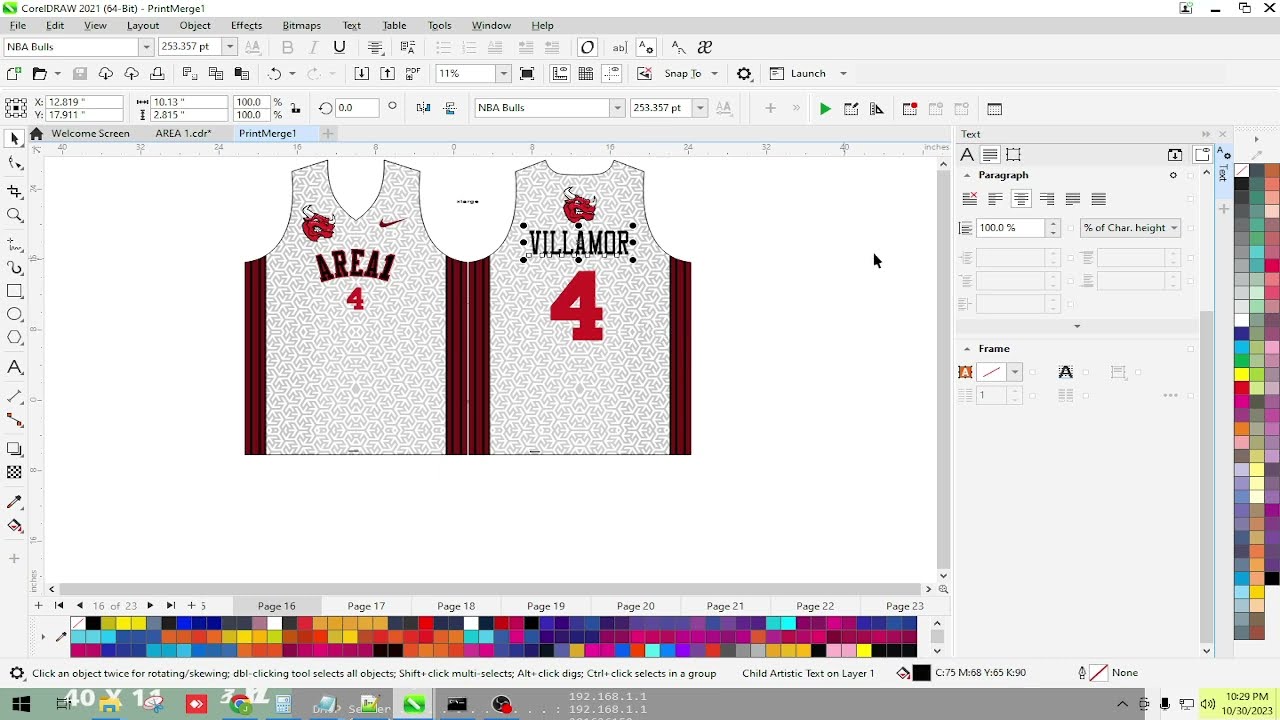
Task: Click the line spacing 100.0 % field
Action: pos(1010,228)
